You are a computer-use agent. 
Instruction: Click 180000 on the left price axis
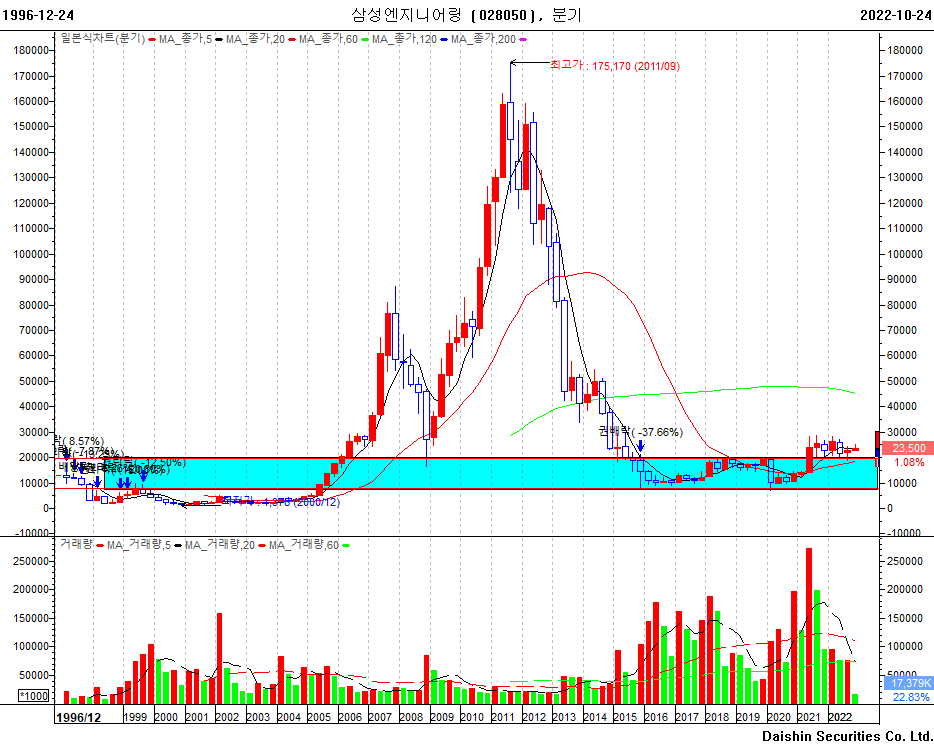[30, 50]
